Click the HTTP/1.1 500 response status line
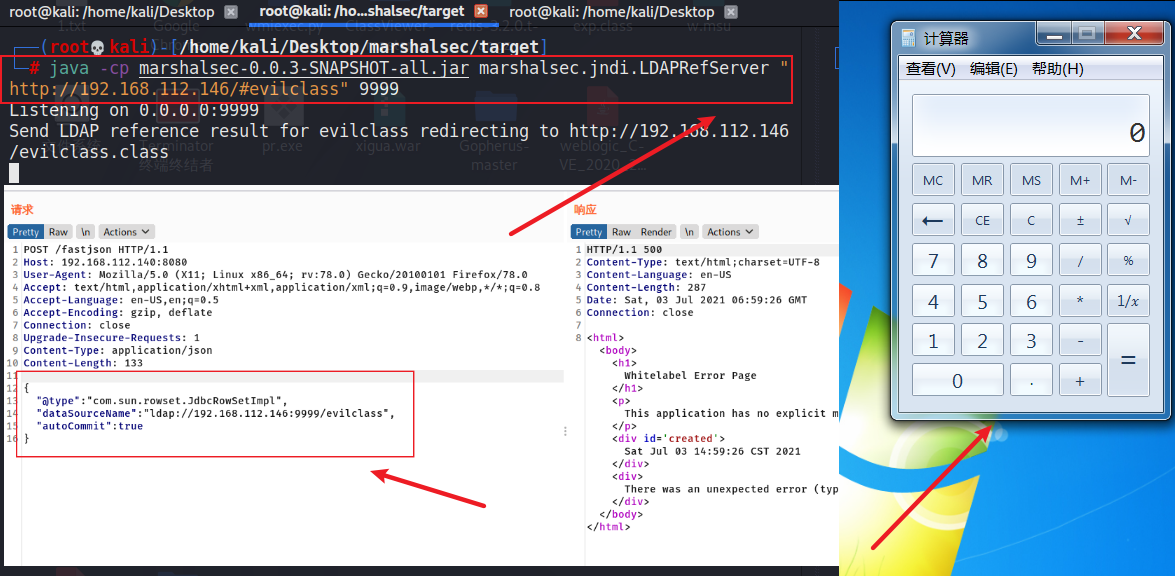 [624, 249]
